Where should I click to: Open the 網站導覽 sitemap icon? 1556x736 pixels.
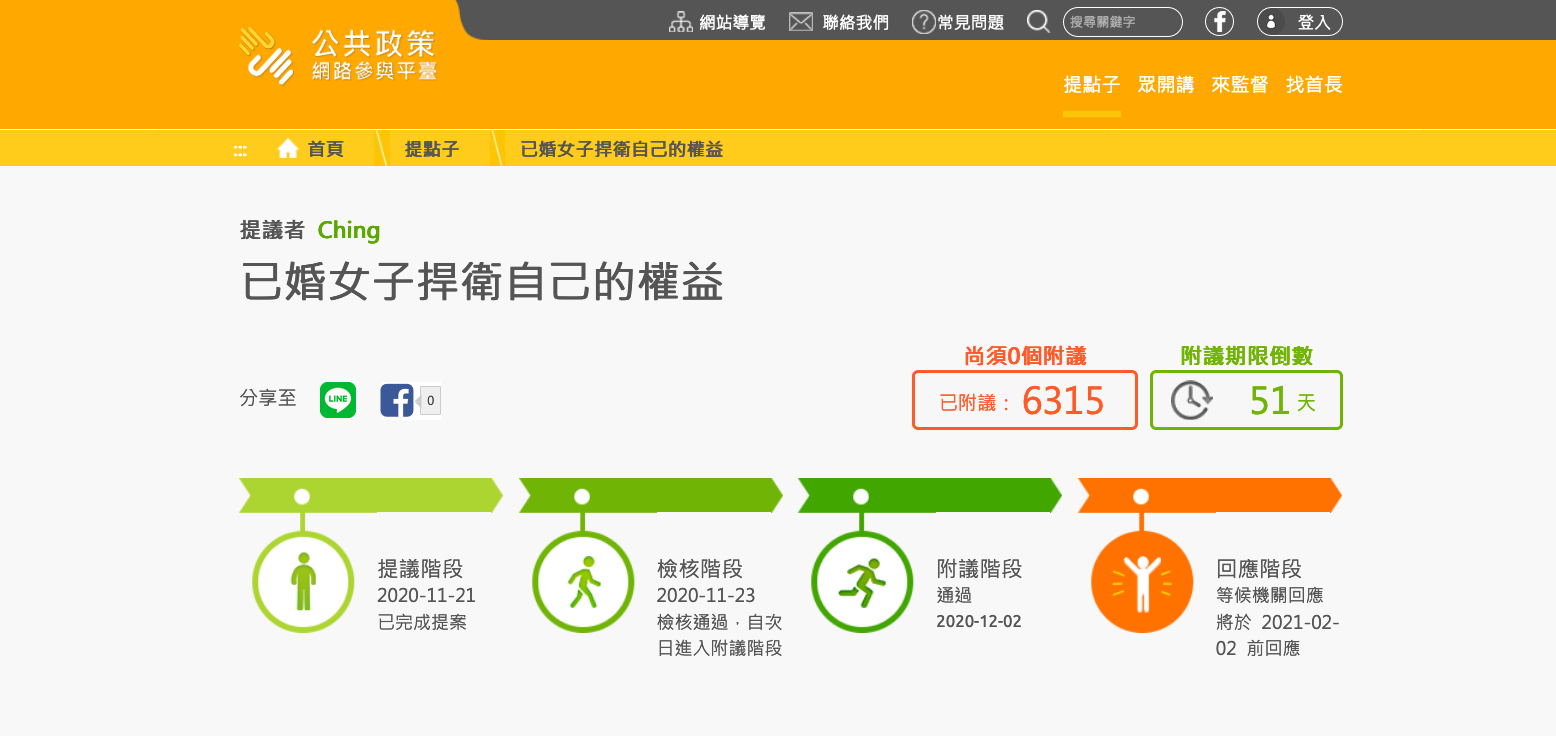(x=681, y=22)
